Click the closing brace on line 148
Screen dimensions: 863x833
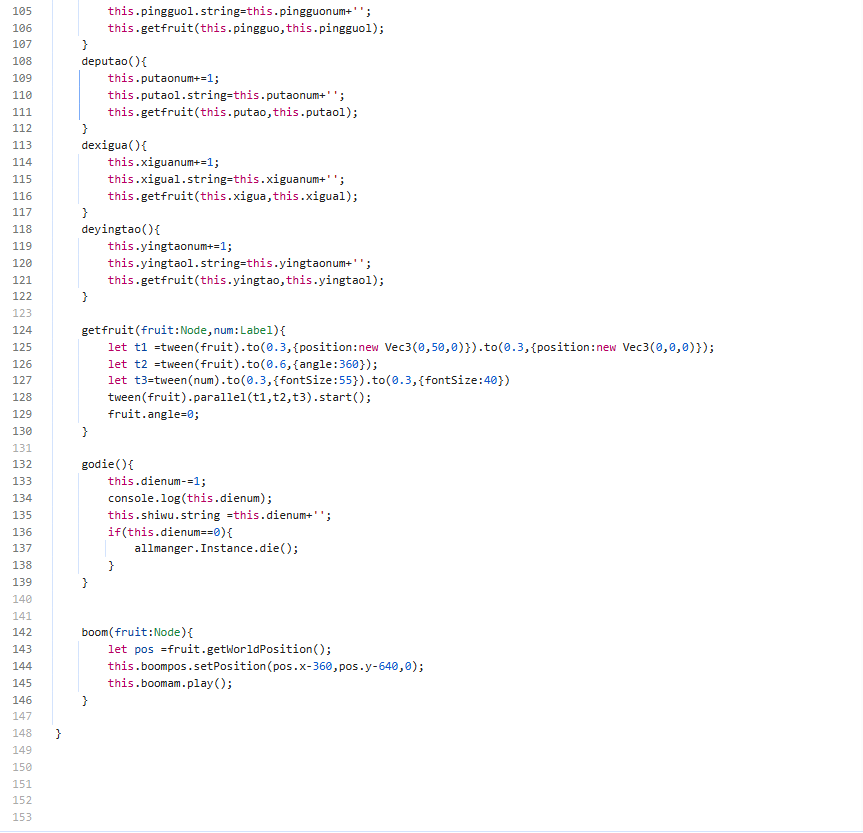click(x=58, y=734)
